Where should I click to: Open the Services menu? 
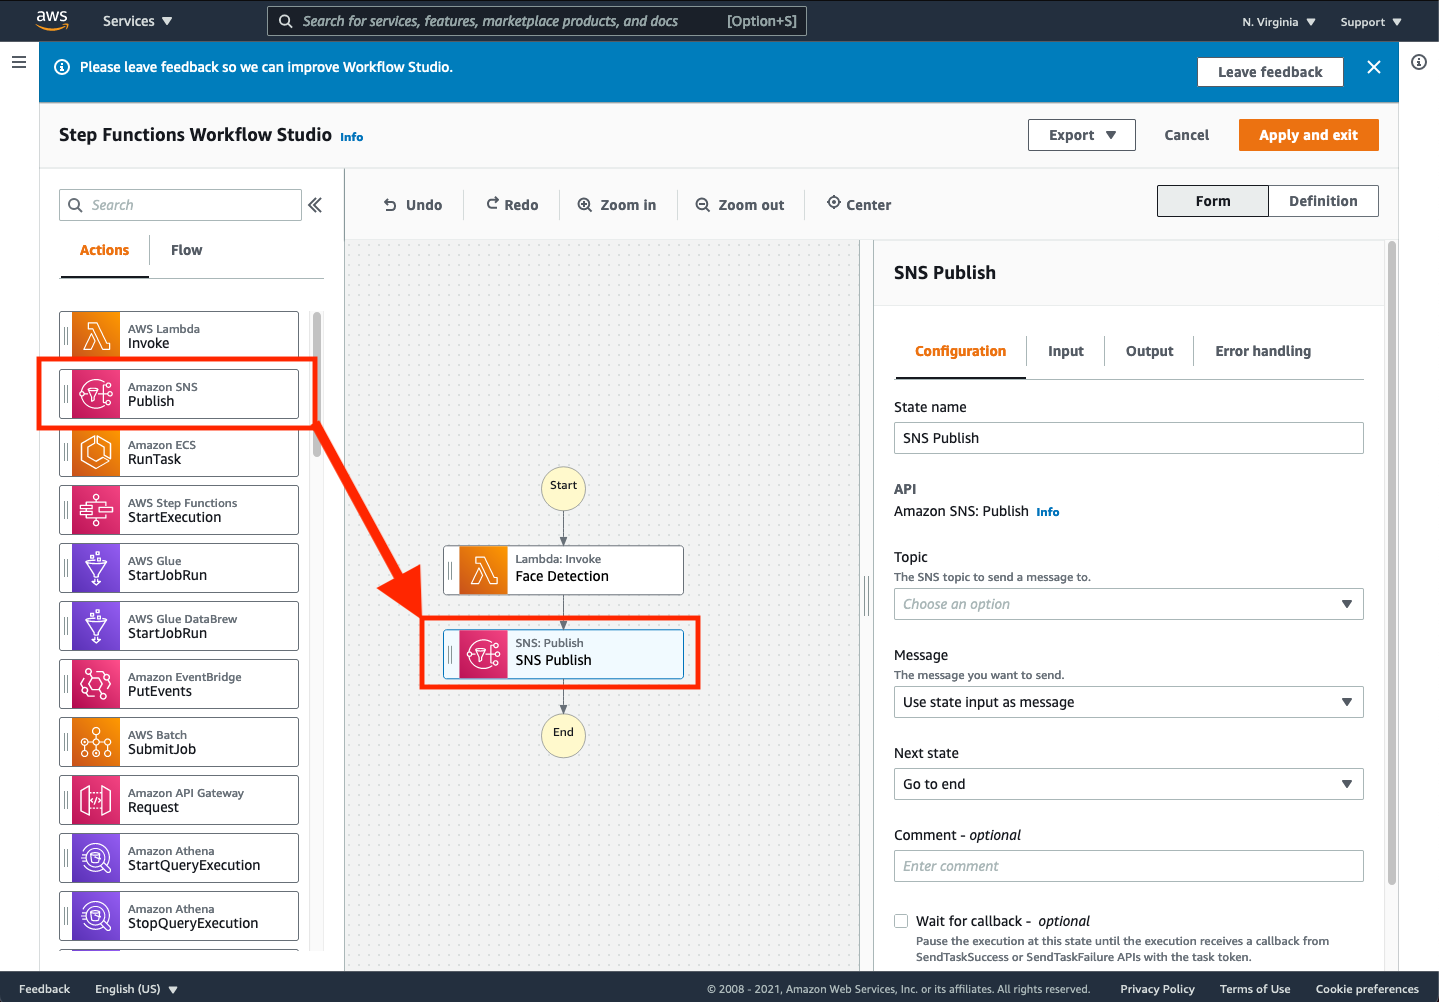[137, 21]
